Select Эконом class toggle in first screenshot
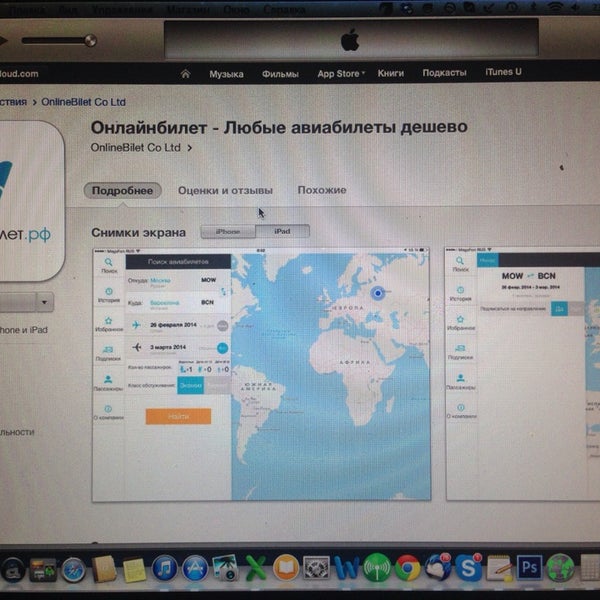 pos(190,385)
